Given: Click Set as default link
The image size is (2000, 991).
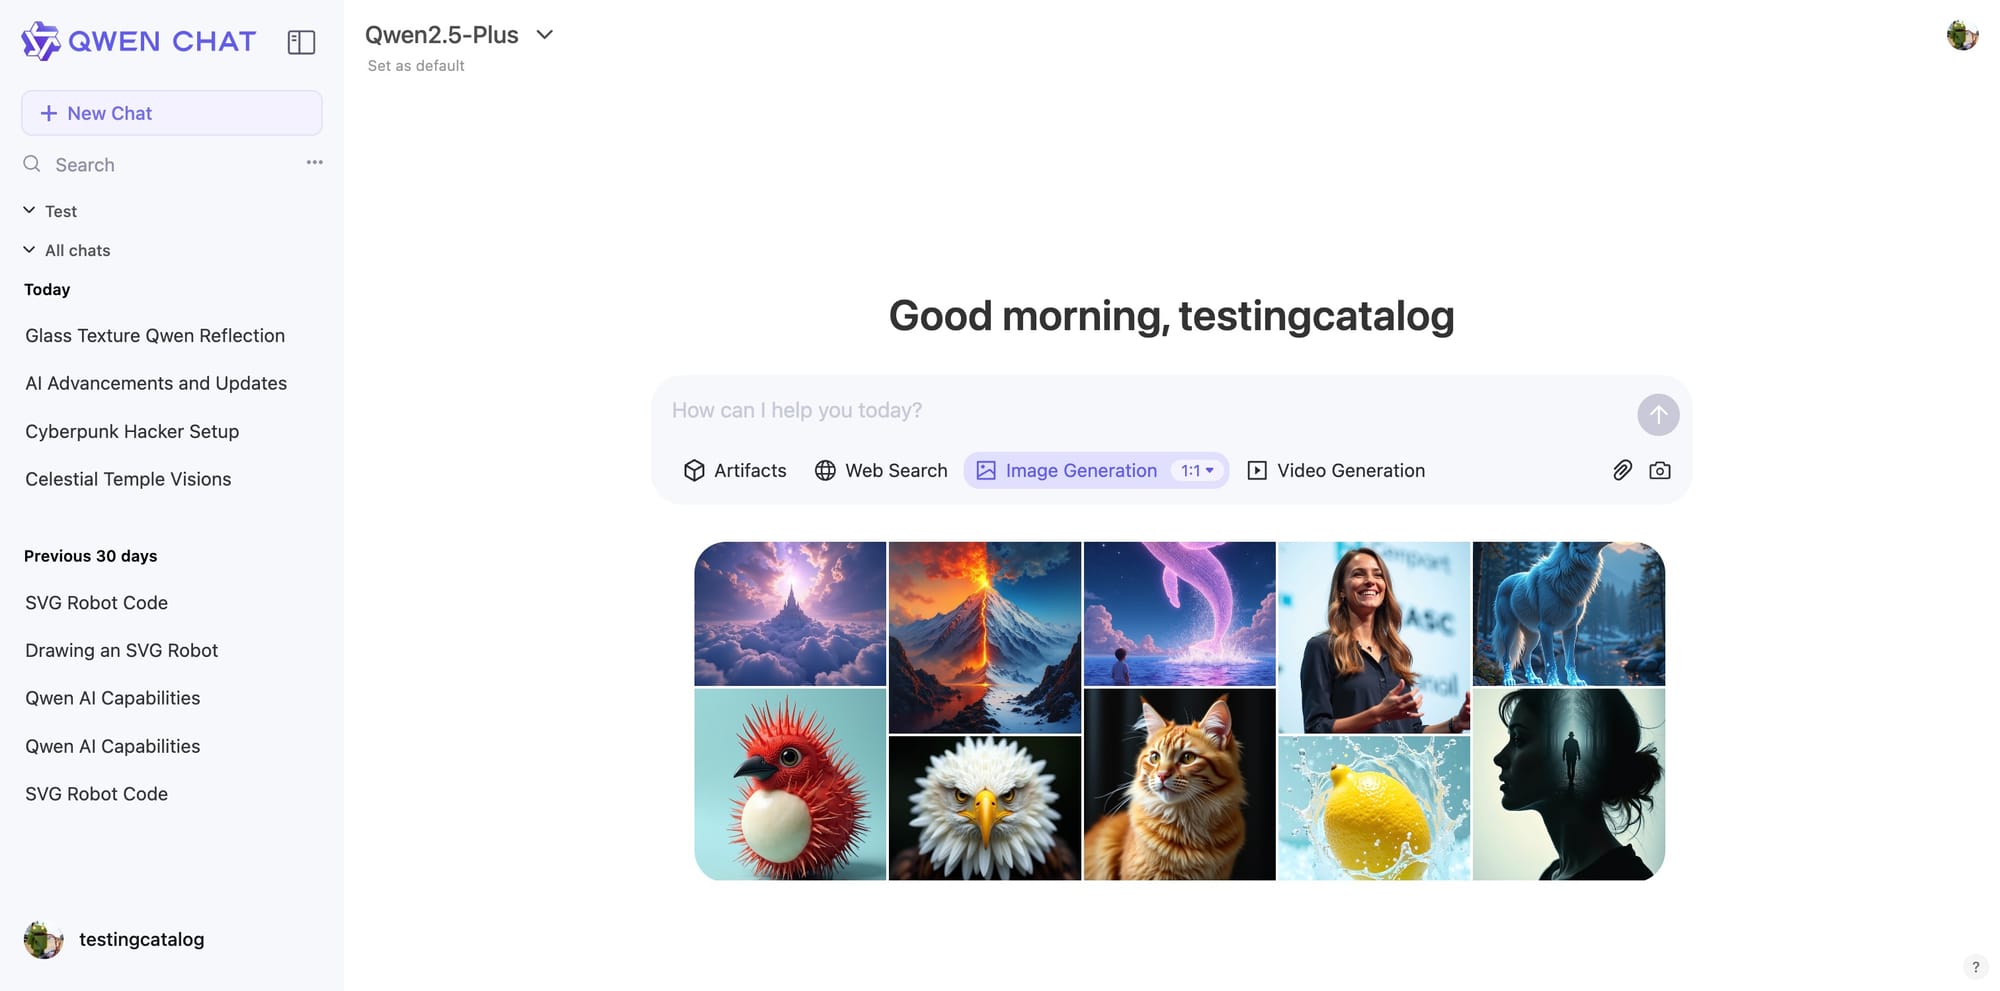Looking at the screenshot, I should pos(416,66).
